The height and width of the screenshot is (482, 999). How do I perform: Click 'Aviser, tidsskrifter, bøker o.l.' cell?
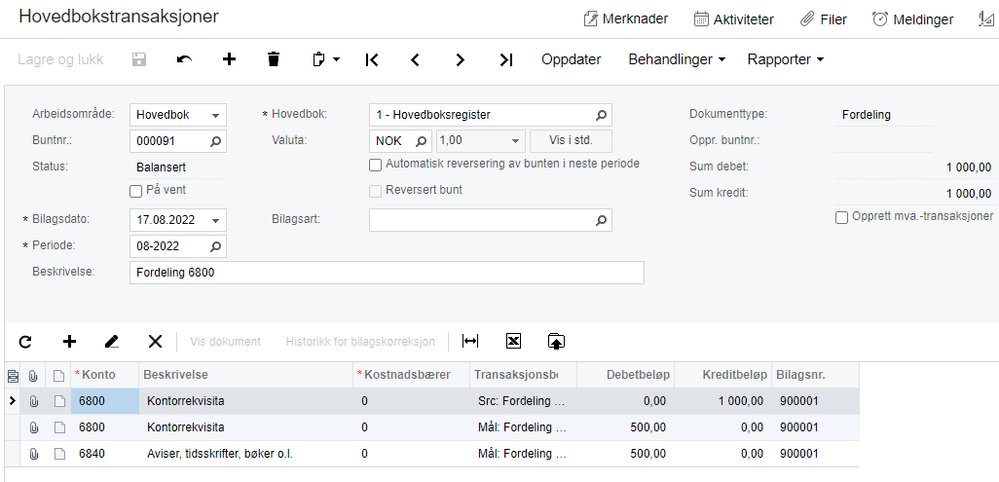click(246, 454)
